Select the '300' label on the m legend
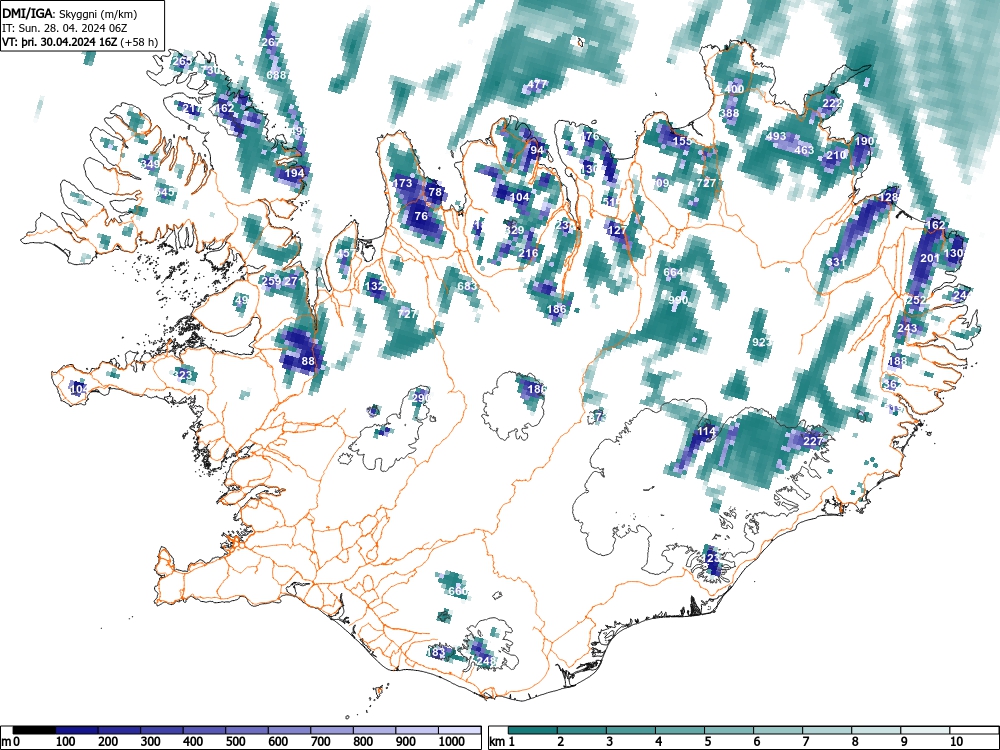The height and width of the screenshot is (750, 1000). point(151,742)
